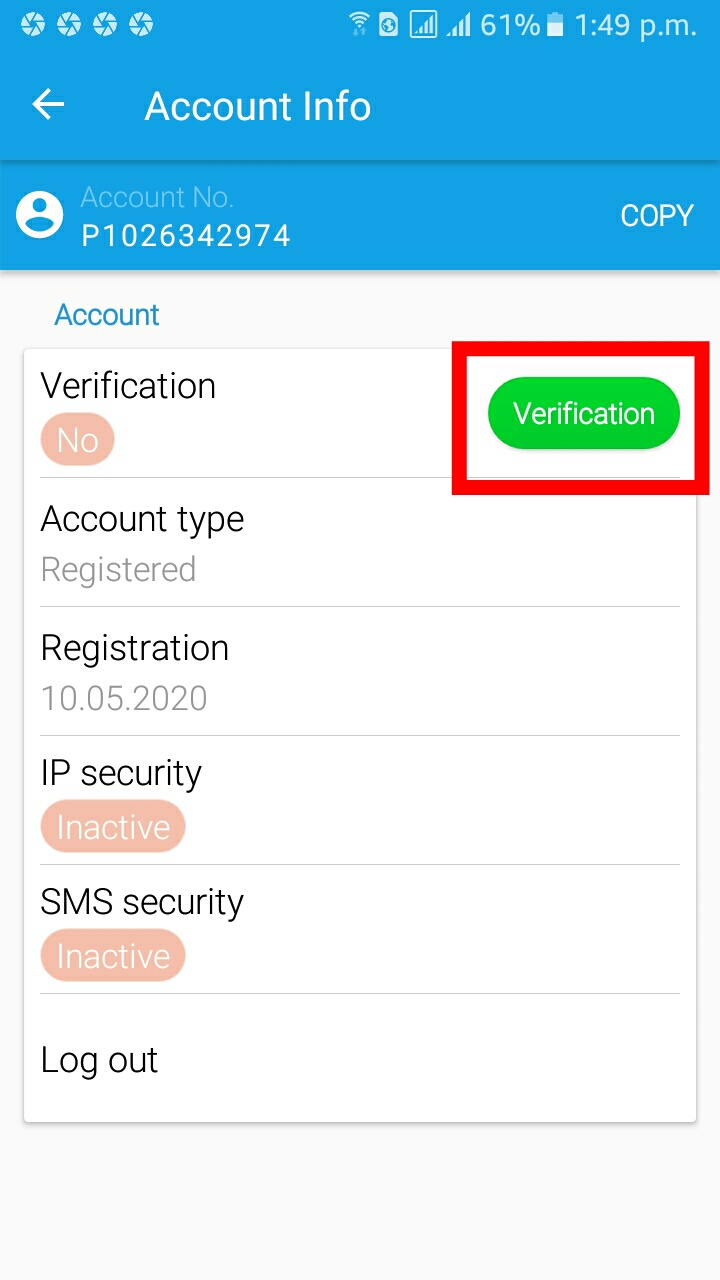Tap the Wi-Fi status bar icon
Image resolution: width=720 pixels, height=1280 pixels.
[358, 24]
